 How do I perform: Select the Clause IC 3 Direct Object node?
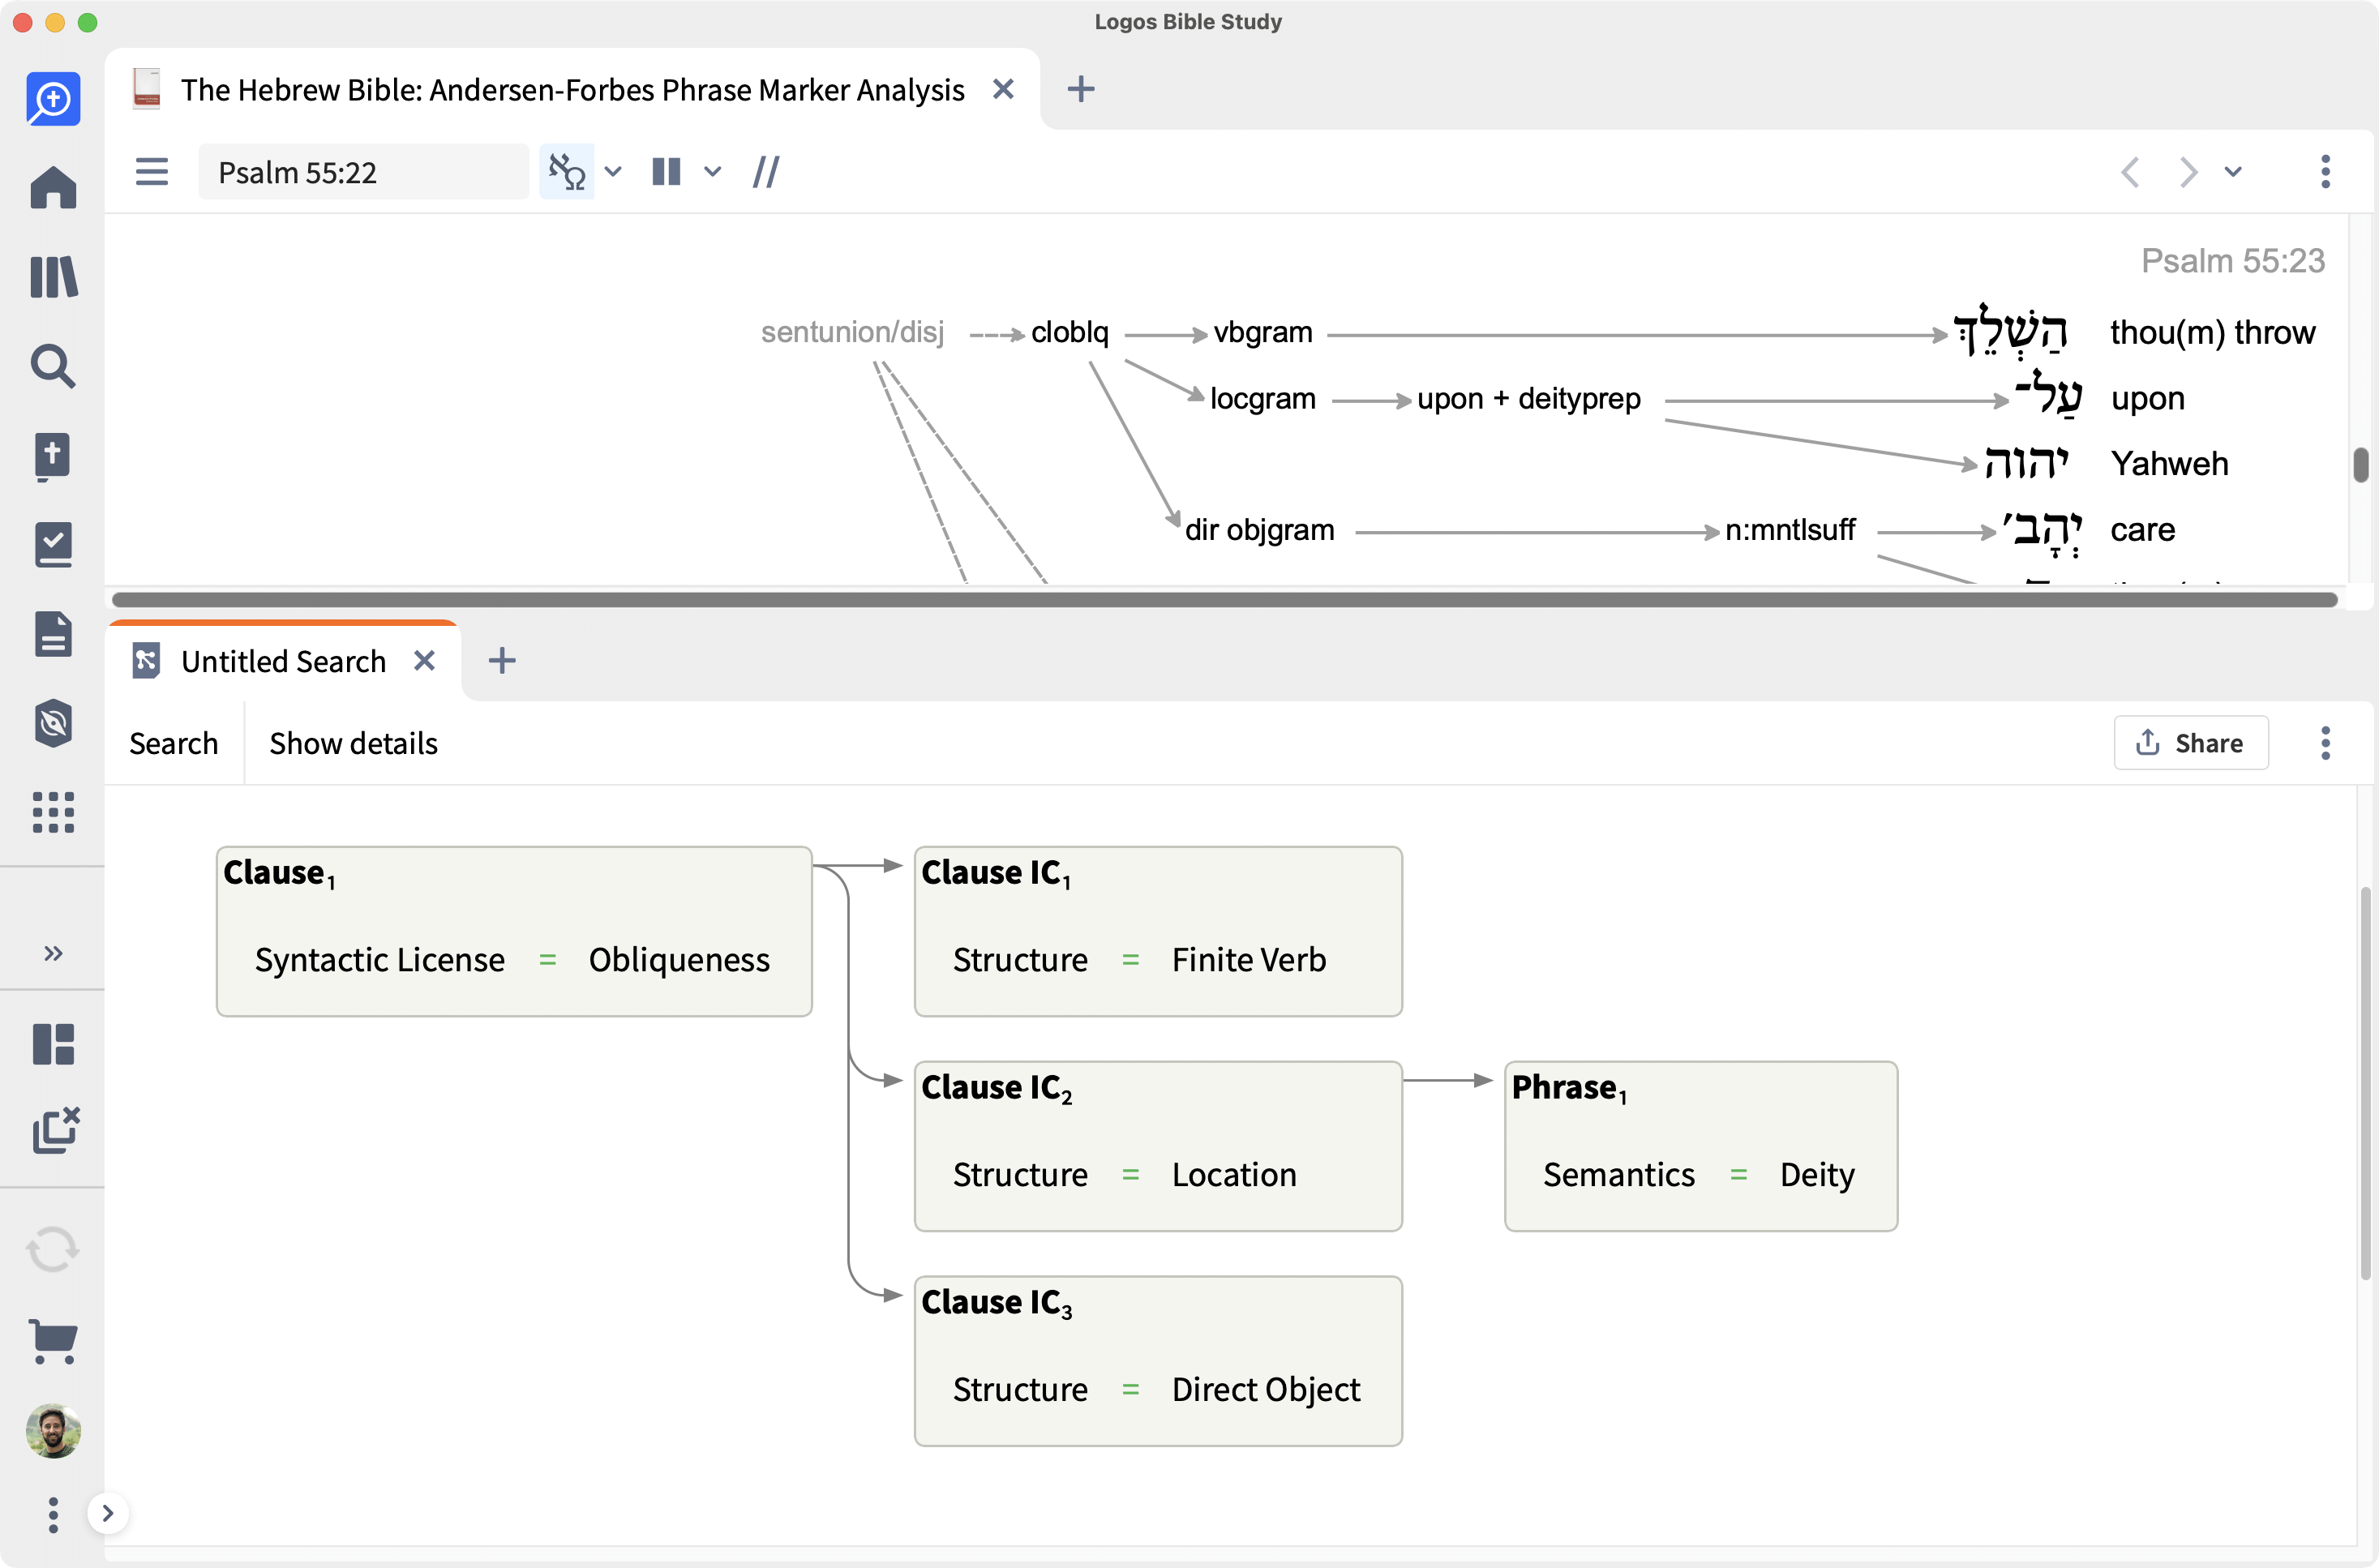1158,1361
